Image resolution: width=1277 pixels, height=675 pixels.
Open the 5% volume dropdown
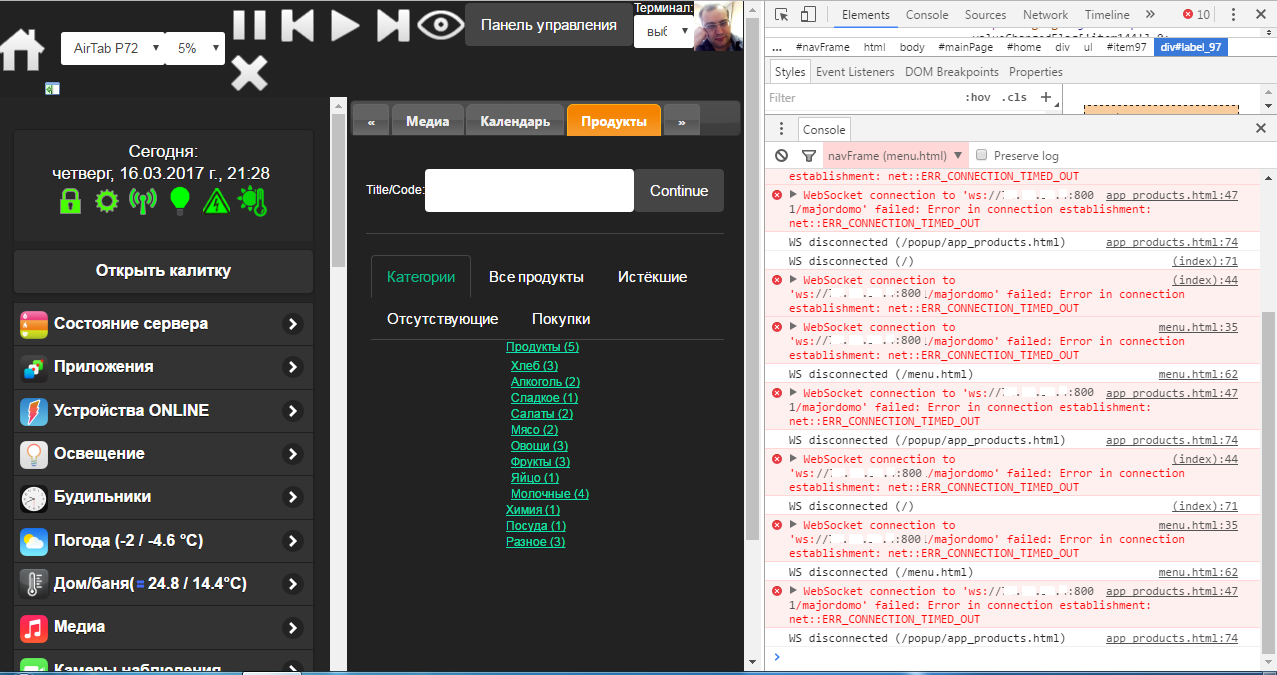pyautogui.click(x=196, y=48)
